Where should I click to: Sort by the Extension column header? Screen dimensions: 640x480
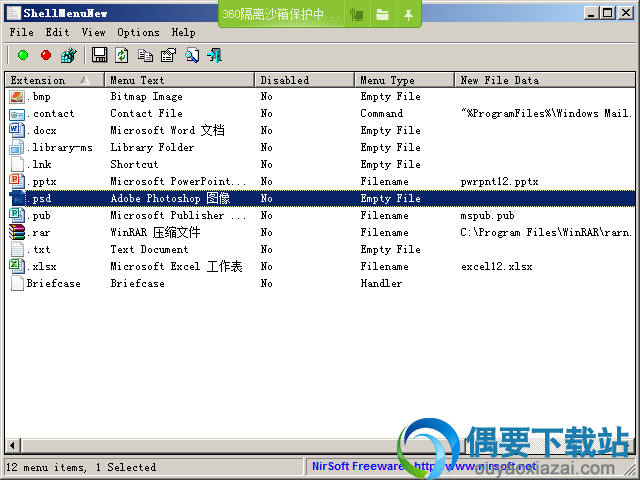click(54, 80)
